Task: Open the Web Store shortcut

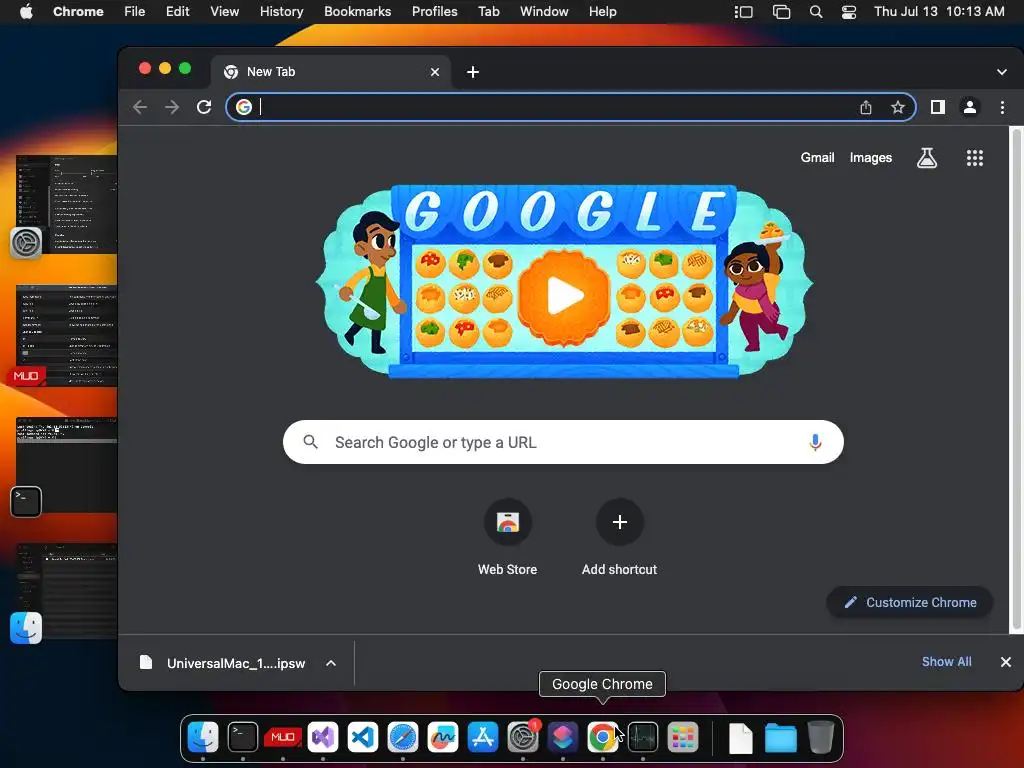Action: point(507,537)
